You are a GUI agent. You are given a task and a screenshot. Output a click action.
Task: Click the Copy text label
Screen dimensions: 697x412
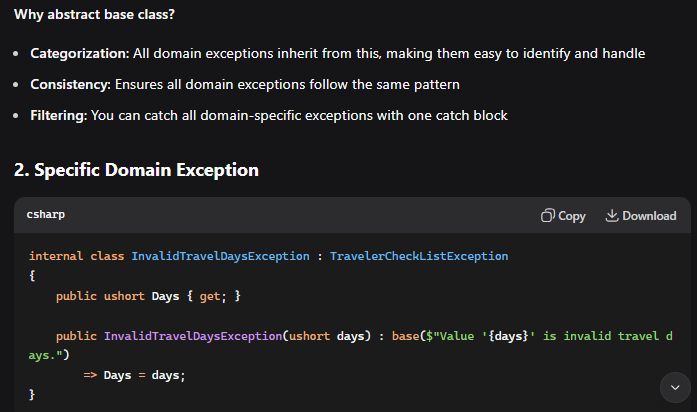click(572, 216)
